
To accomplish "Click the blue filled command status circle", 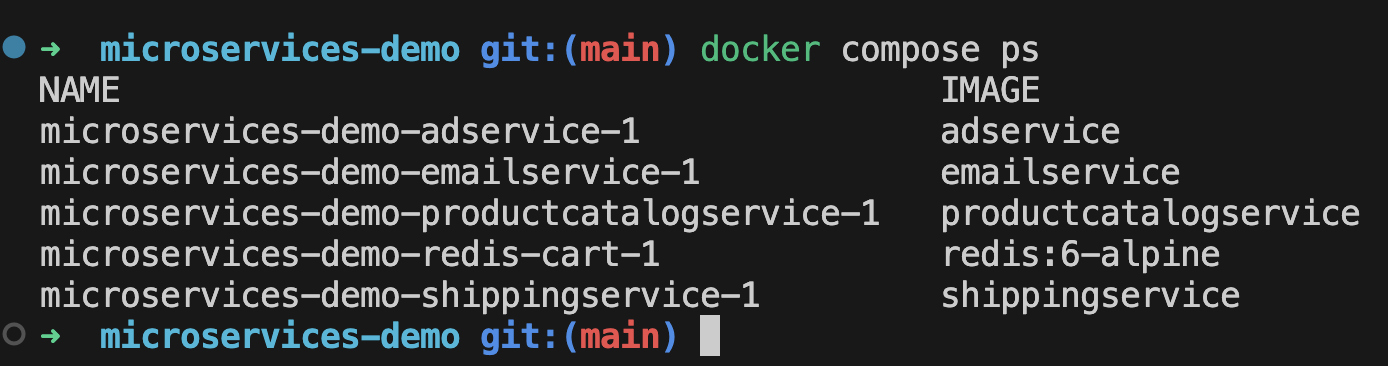I will click(14, 48).
